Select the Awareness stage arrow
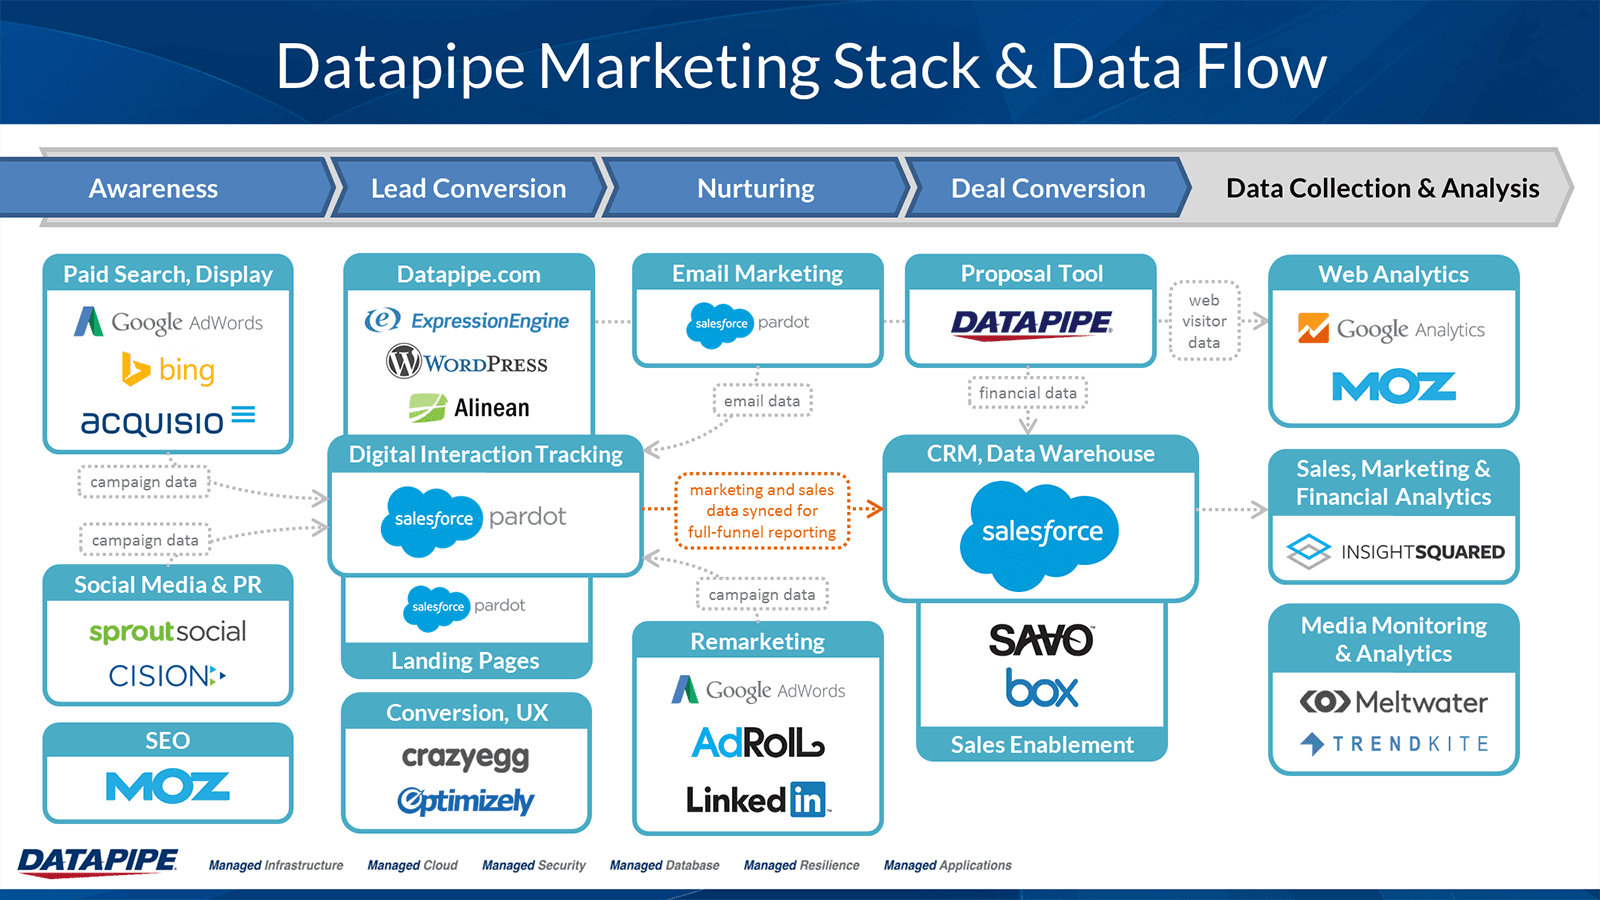This screenshot has height=900, width=1600. [166, 188]
